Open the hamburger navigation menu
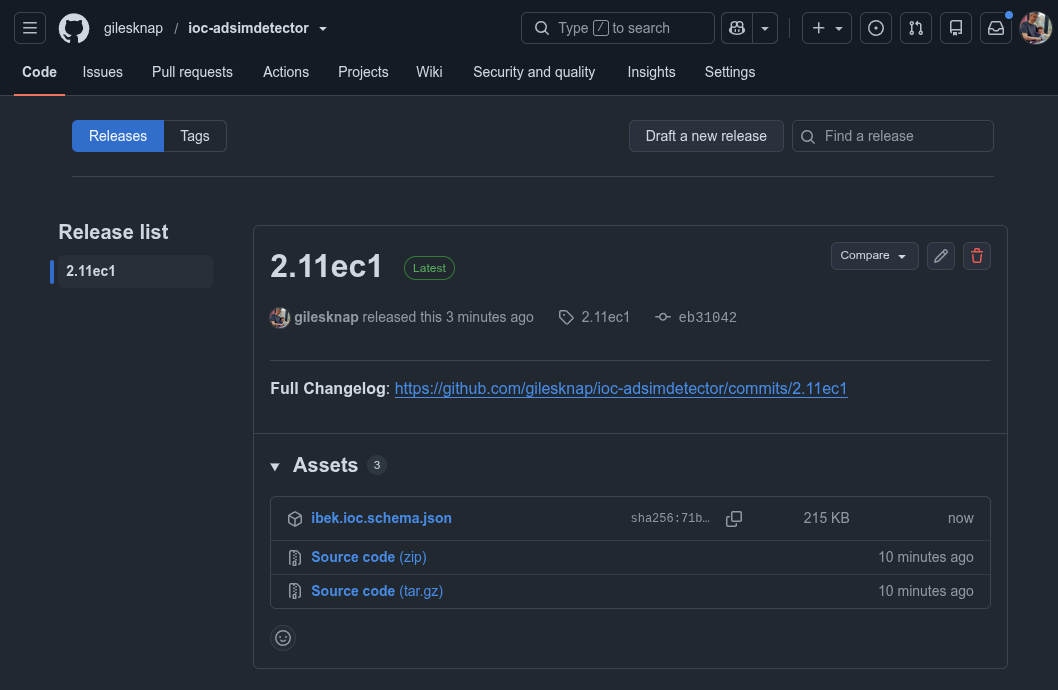1058x690 pixels. (x=30, y=28)
